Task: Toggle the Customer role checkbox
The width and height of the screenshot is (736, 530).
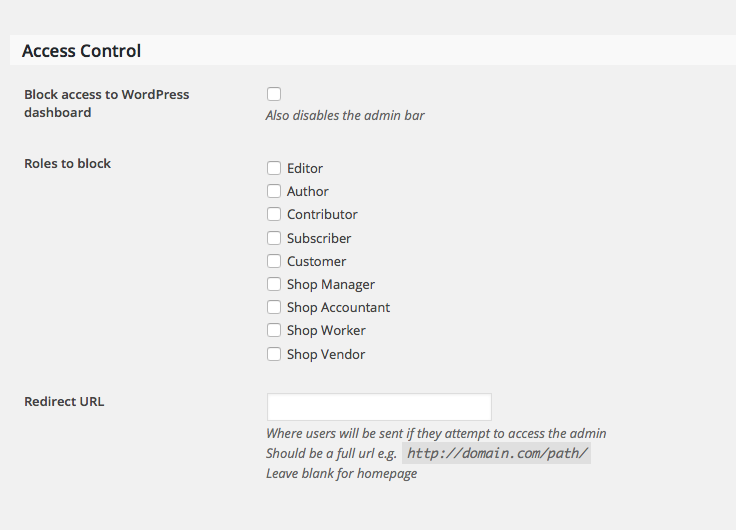Action: coord(274,261)
